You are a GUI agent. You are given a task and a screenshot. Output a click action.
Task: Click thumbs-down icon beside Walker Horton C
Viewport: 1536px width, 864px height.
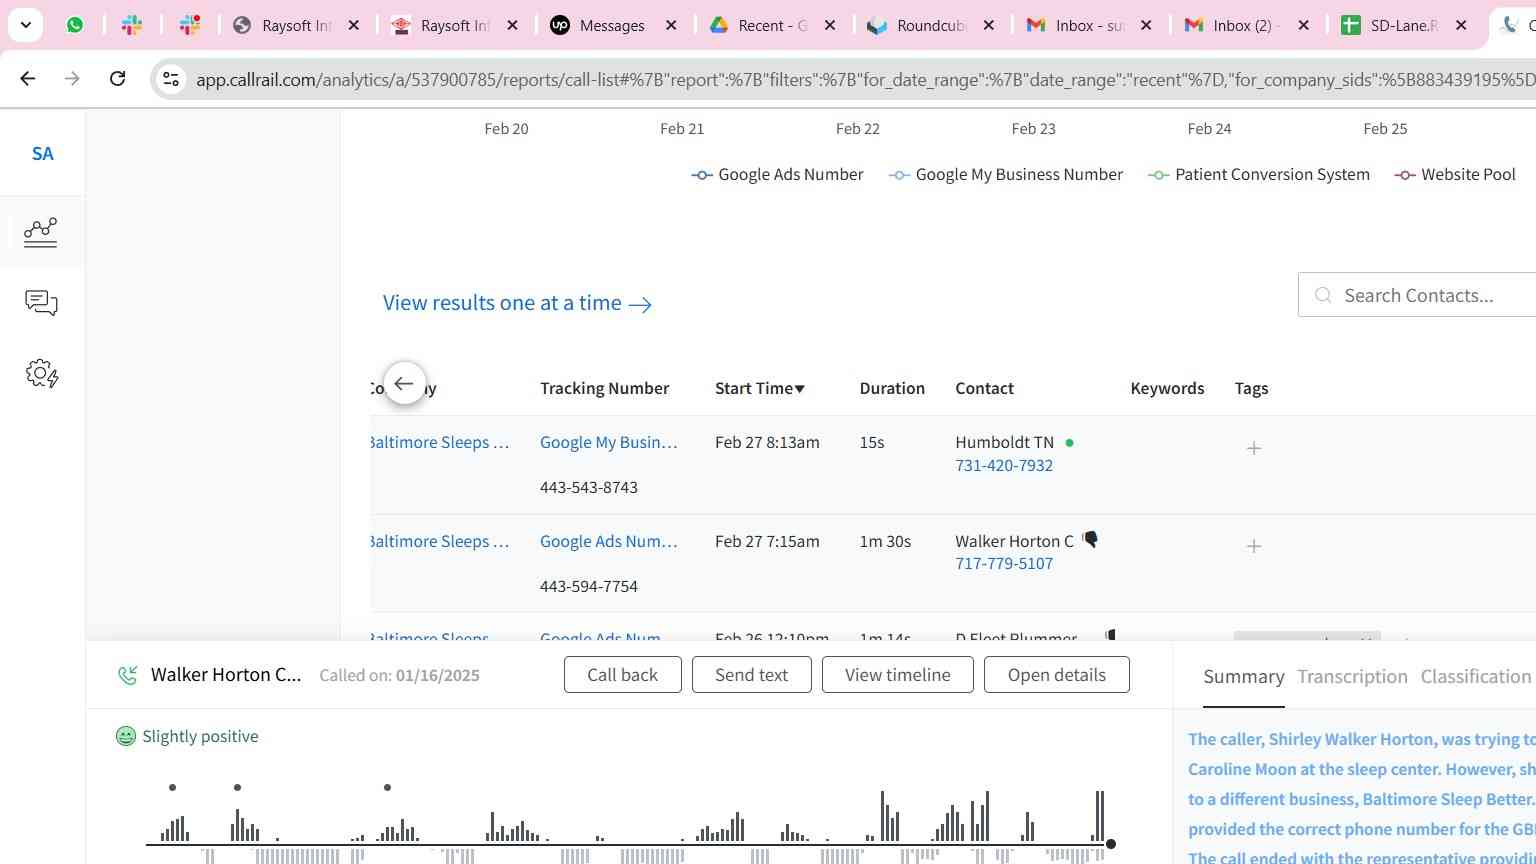click(x=1090, y=540)
